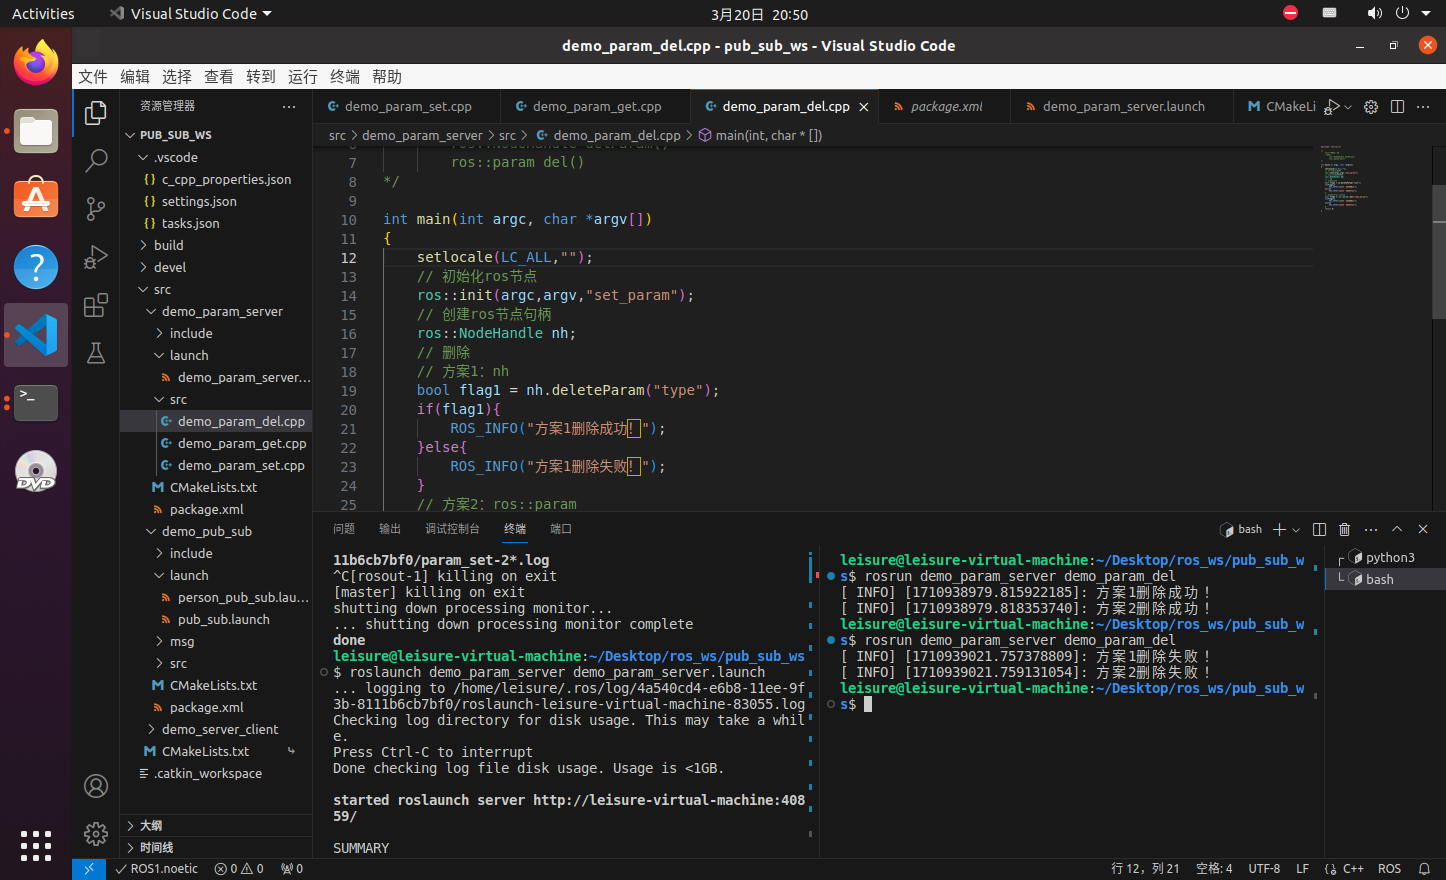Viewport: 1446px width, 880px height.
Task: Click the remote window status bar icon
Action: pyautogui.click(x=89, y=869)
